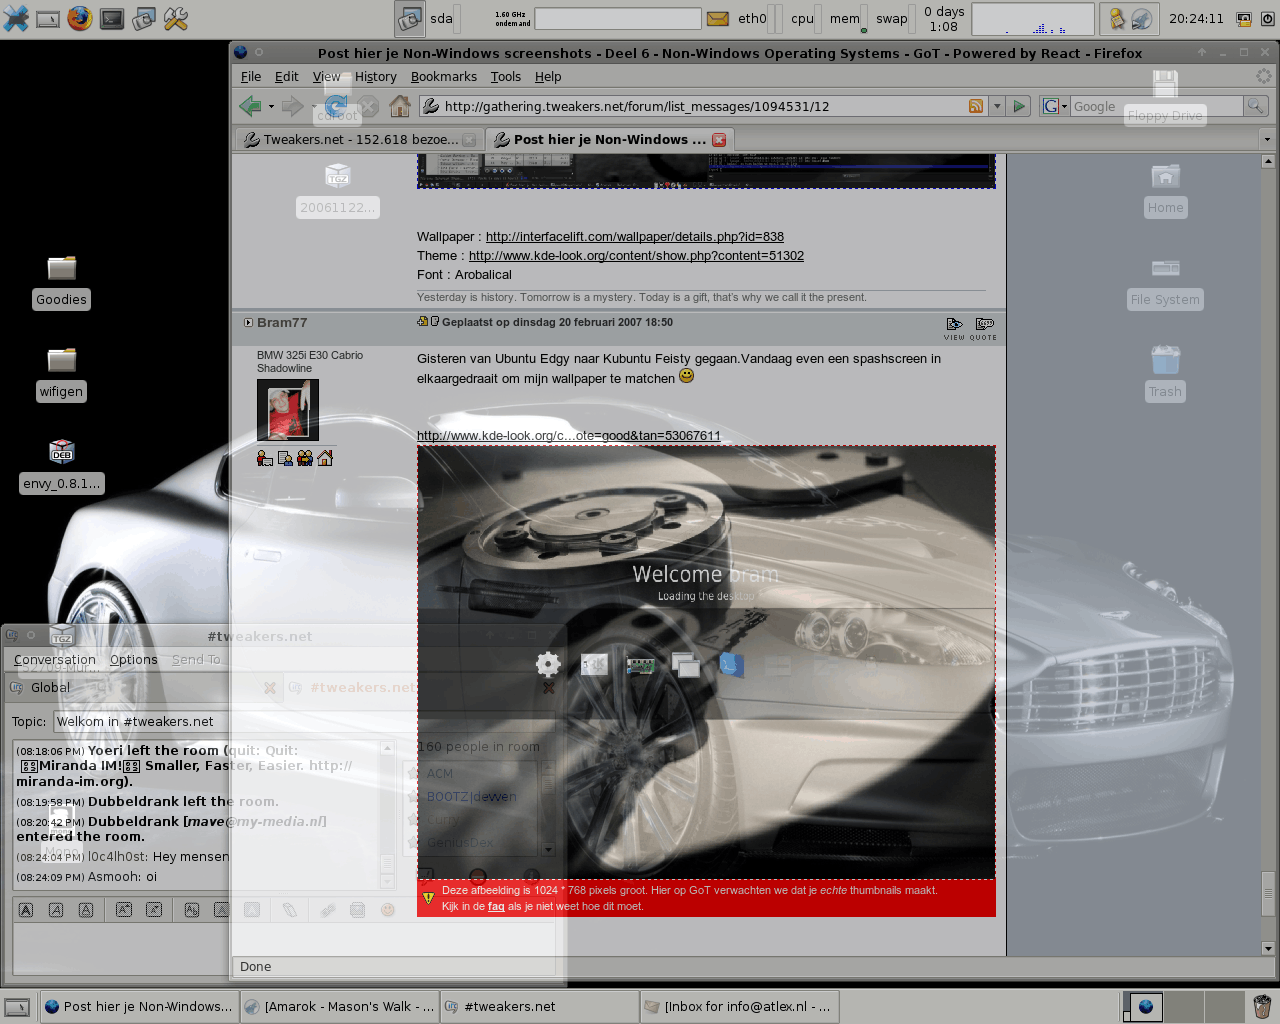1280x1024 pixels.
Task: Open the File menu in Firefox
Action: (251, 76)
